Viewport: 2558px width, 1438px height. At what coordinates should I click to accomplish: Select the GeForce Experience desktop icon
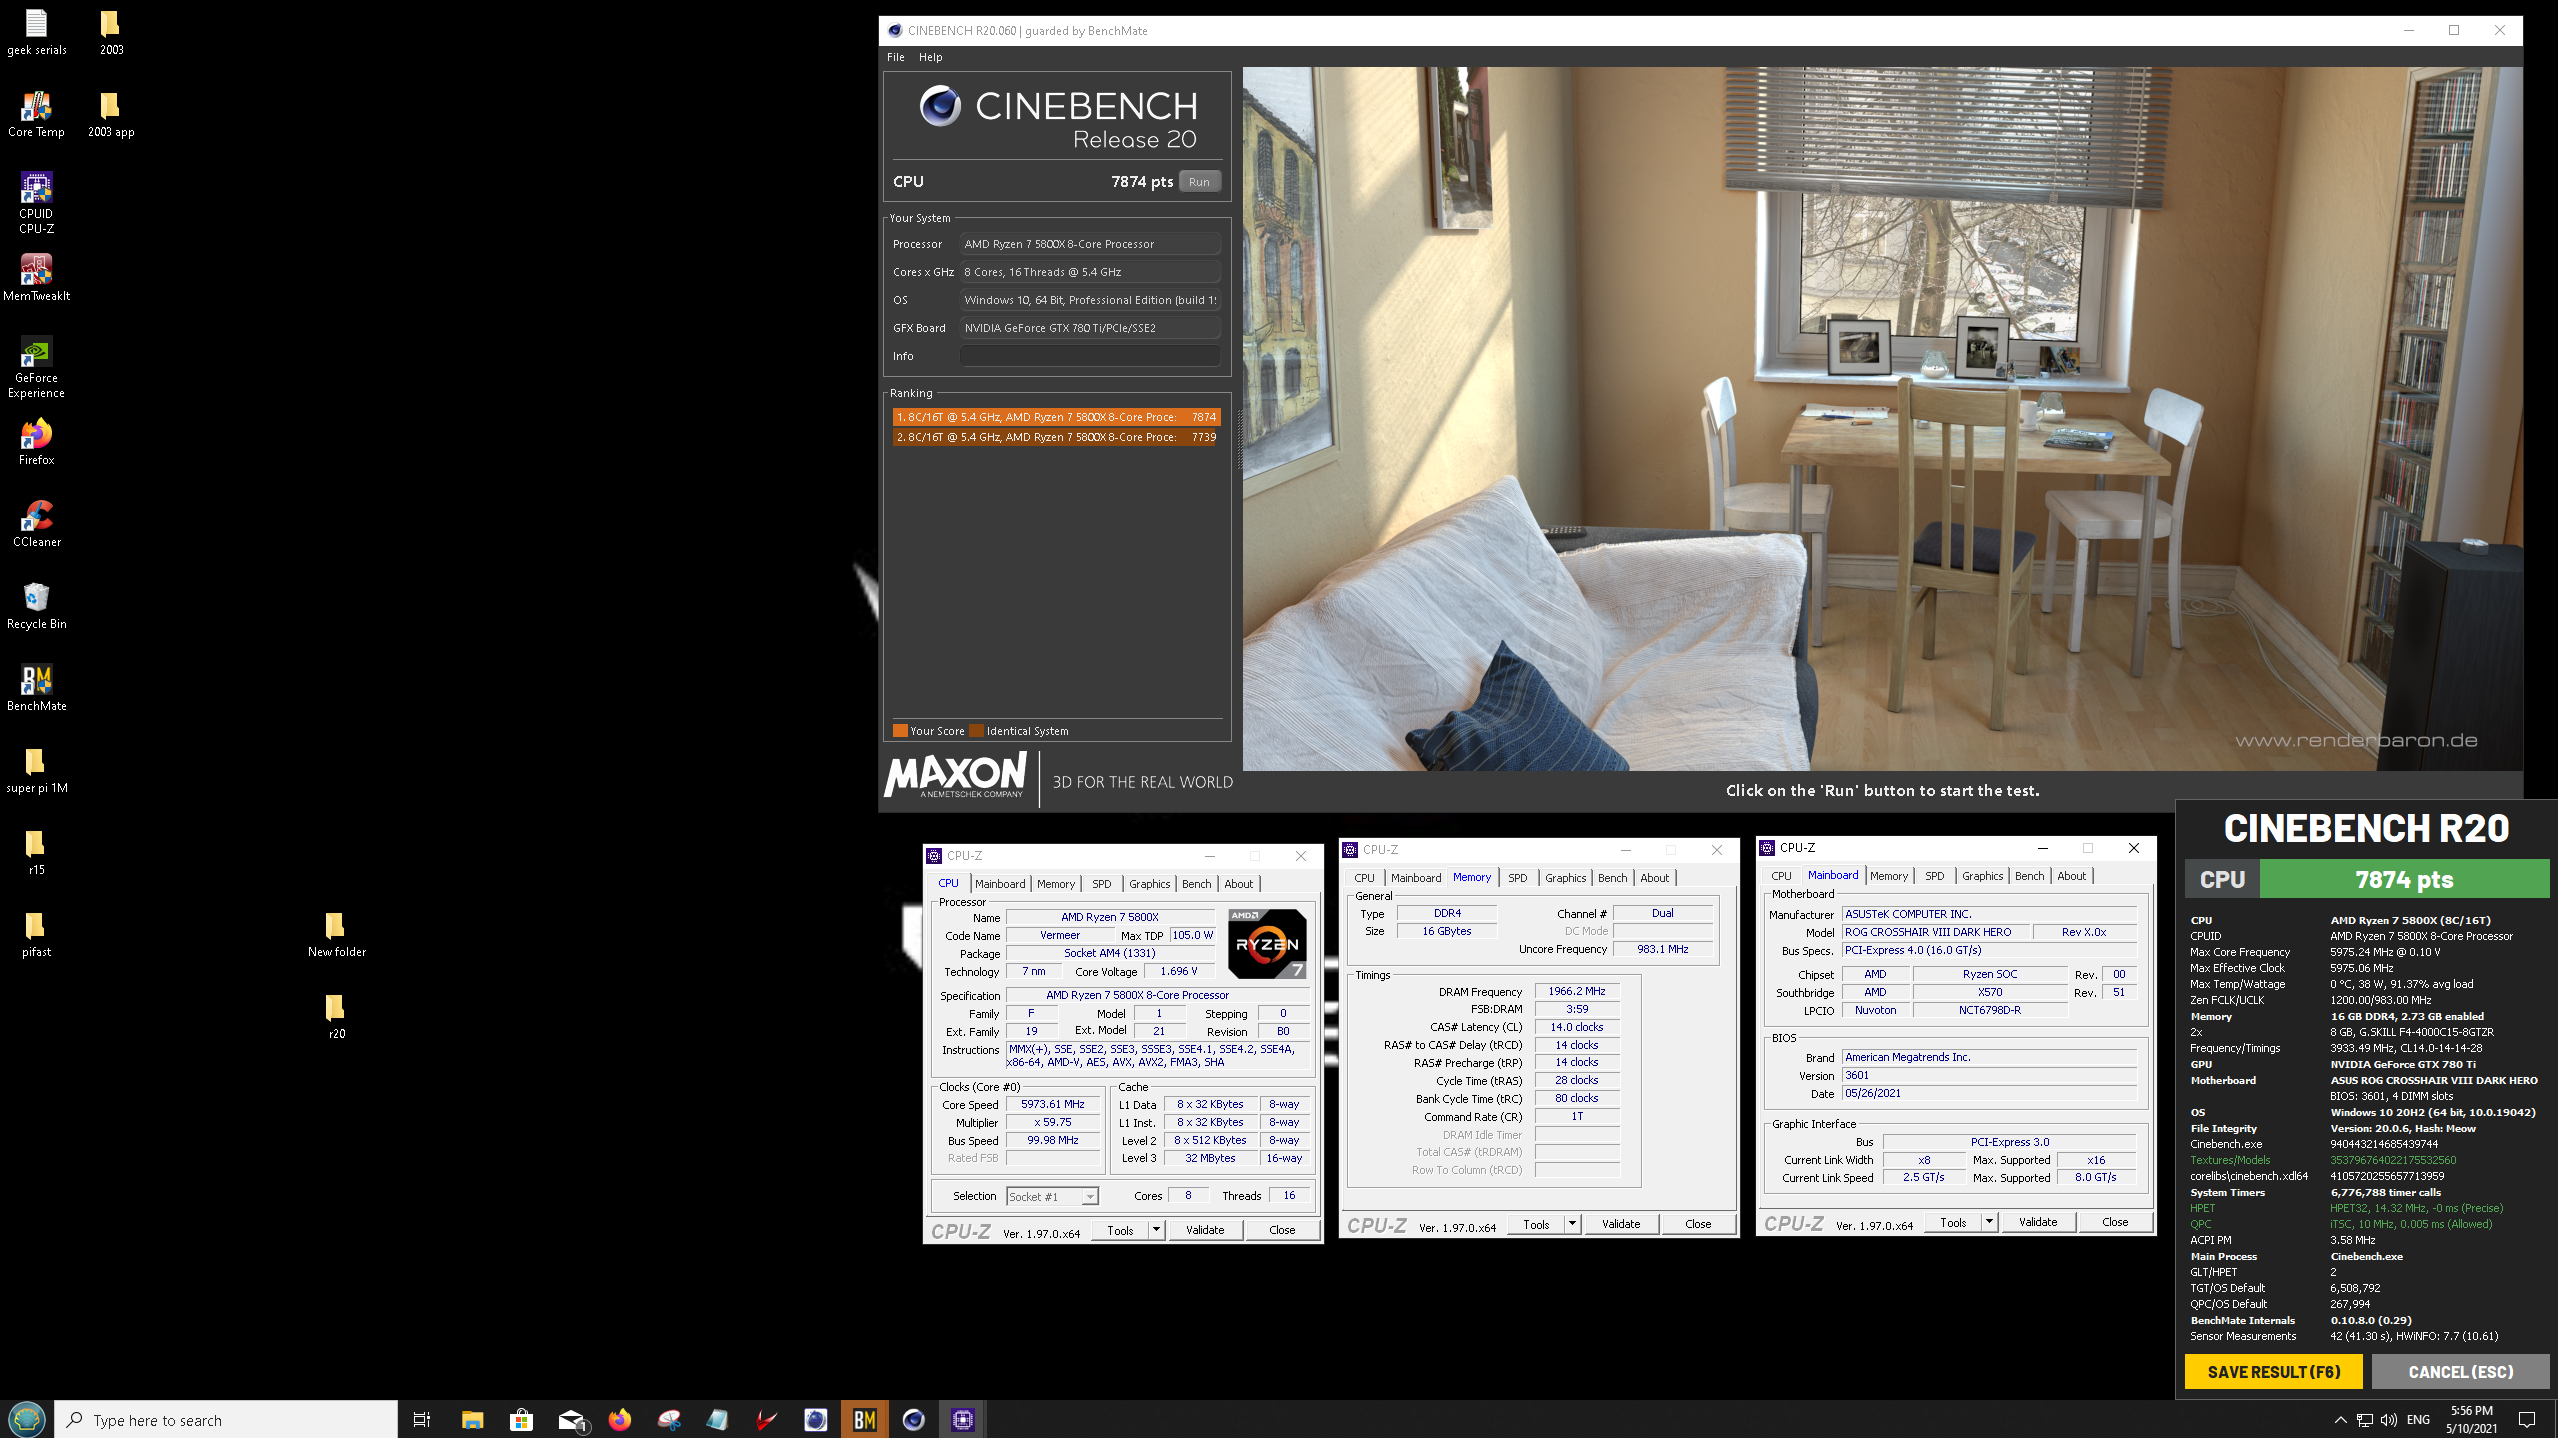pyautogui.click(x=36, y=366)
